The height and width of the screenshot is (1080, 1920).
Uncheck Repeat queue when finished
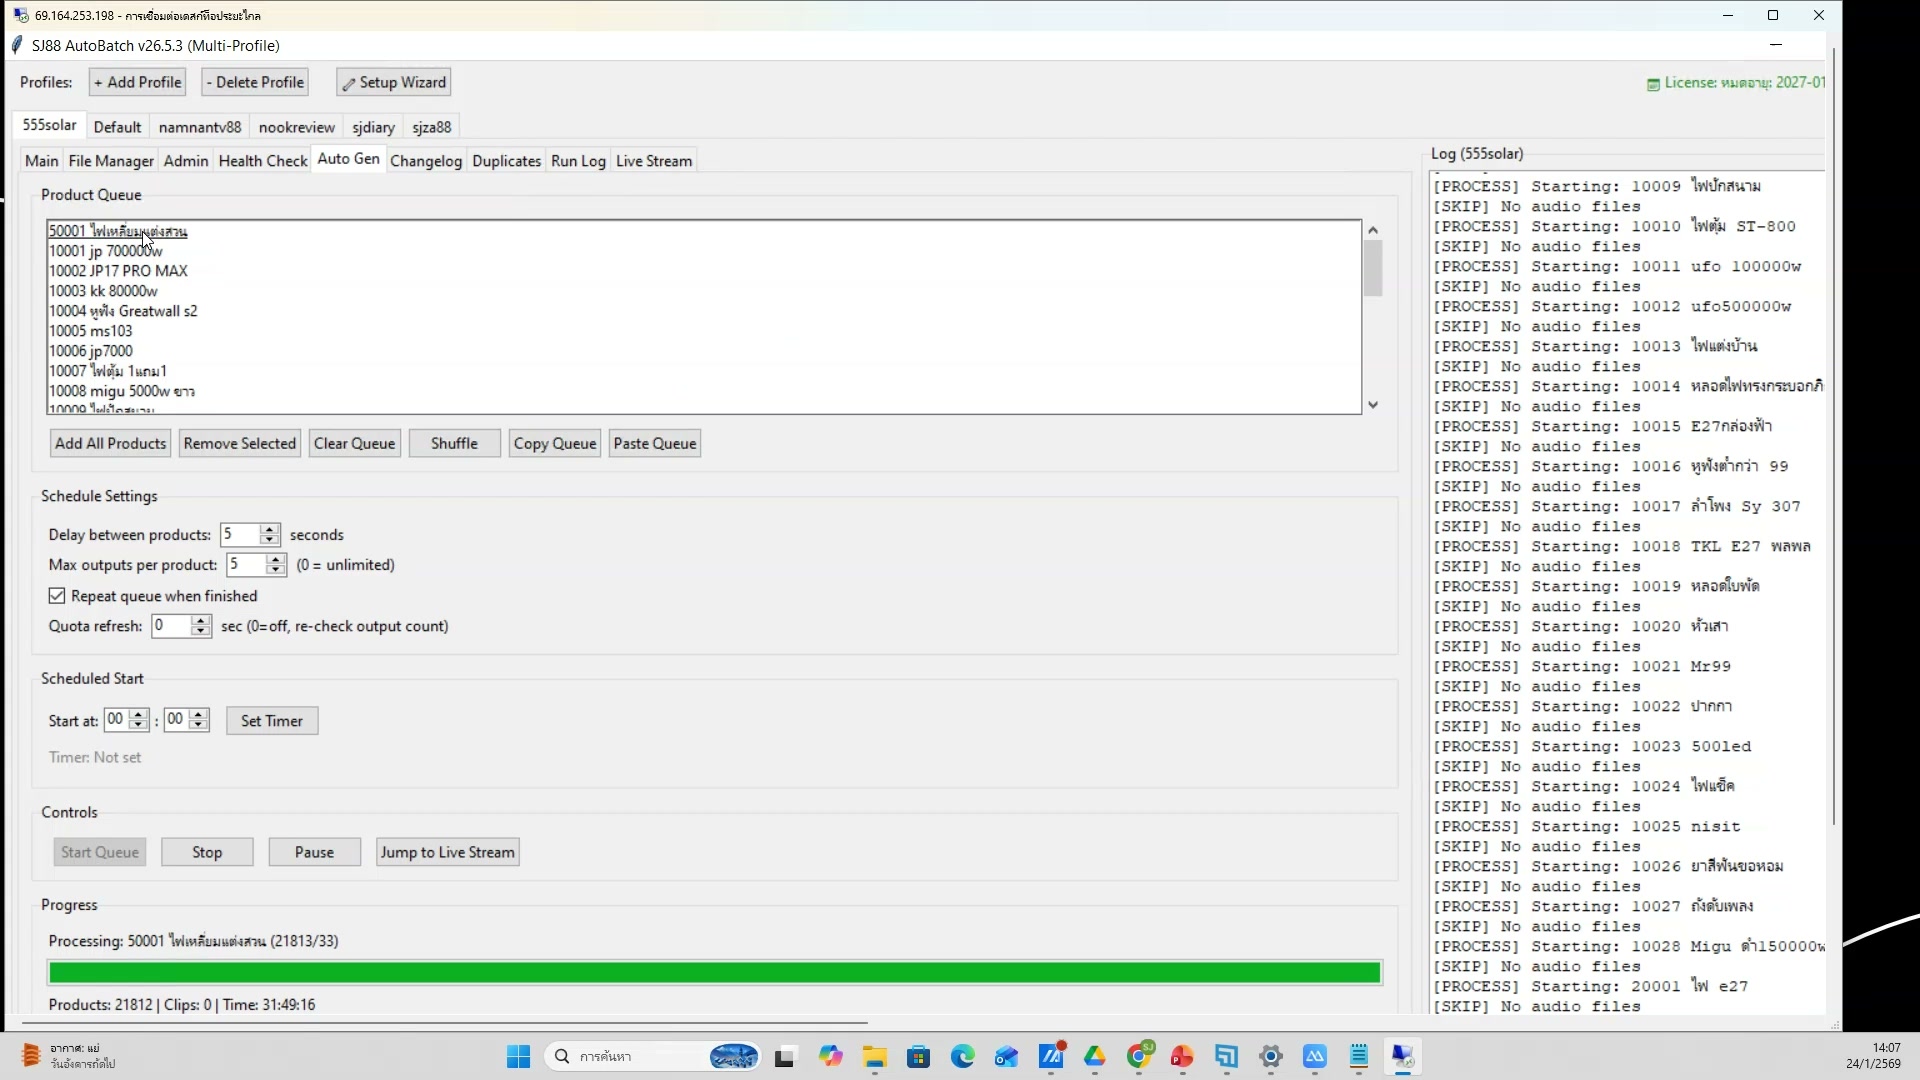57,595
